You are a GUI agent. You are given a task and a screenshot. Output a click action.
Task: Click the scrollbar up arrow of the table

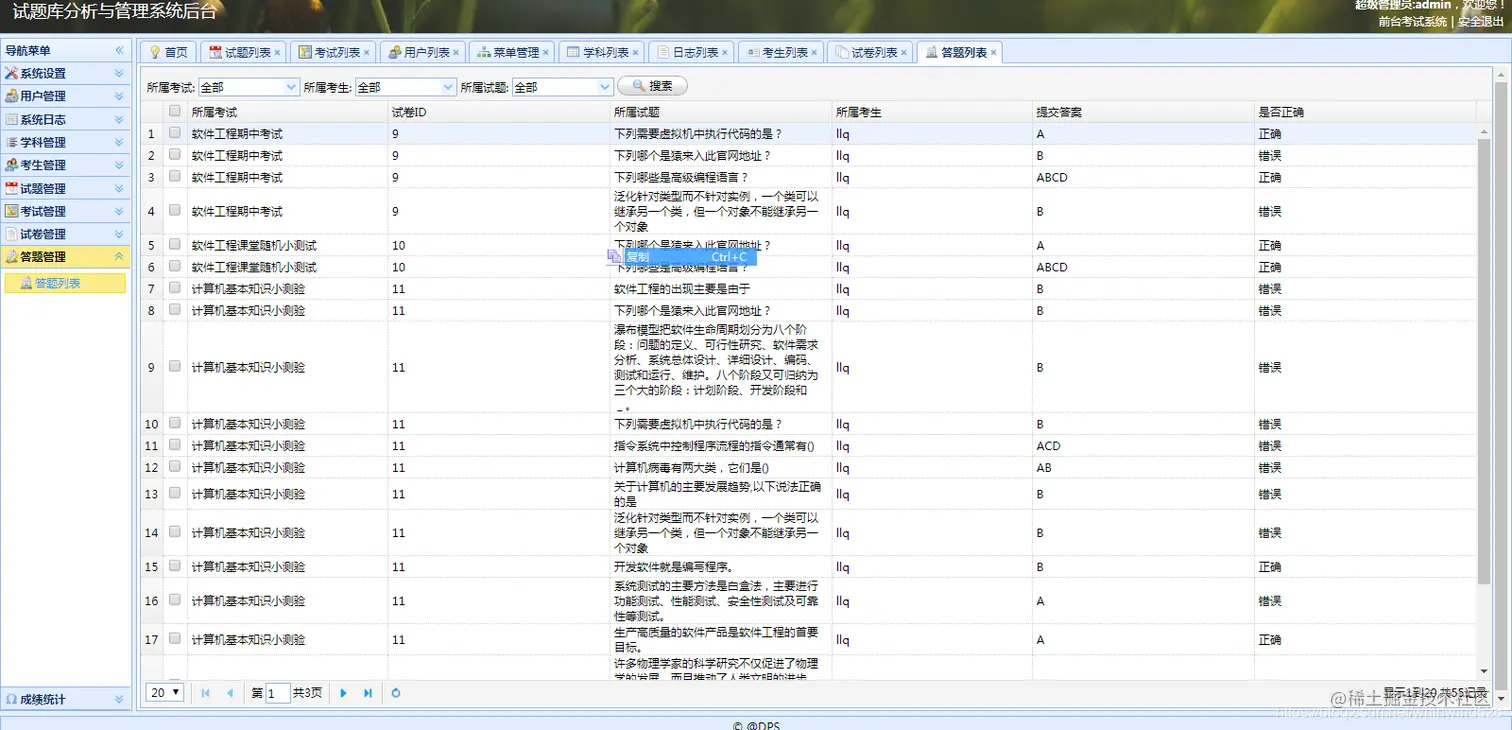click(x=1484, y=131)
